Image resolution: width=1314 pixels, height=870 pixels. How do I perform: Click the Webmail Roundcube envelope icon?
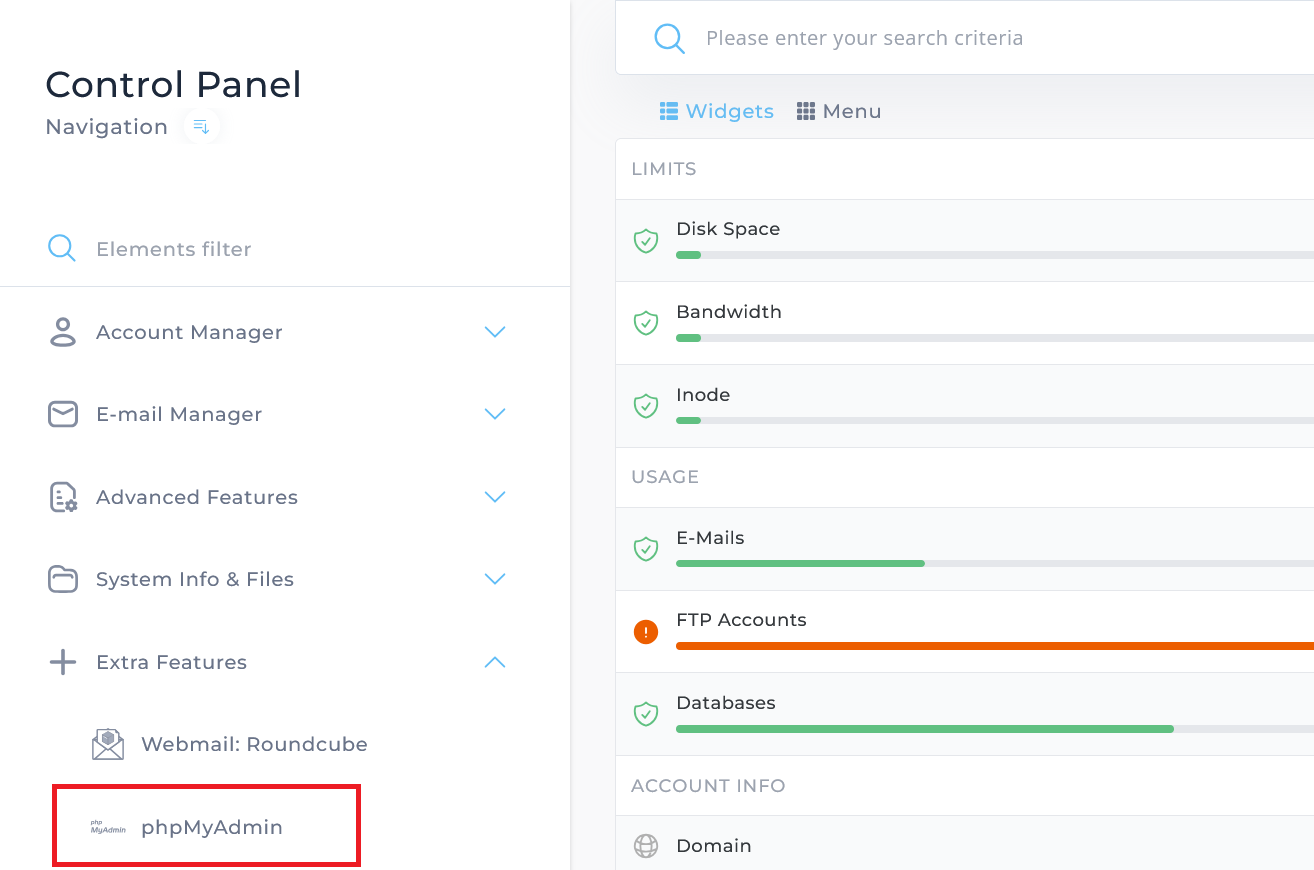point(108,744)
